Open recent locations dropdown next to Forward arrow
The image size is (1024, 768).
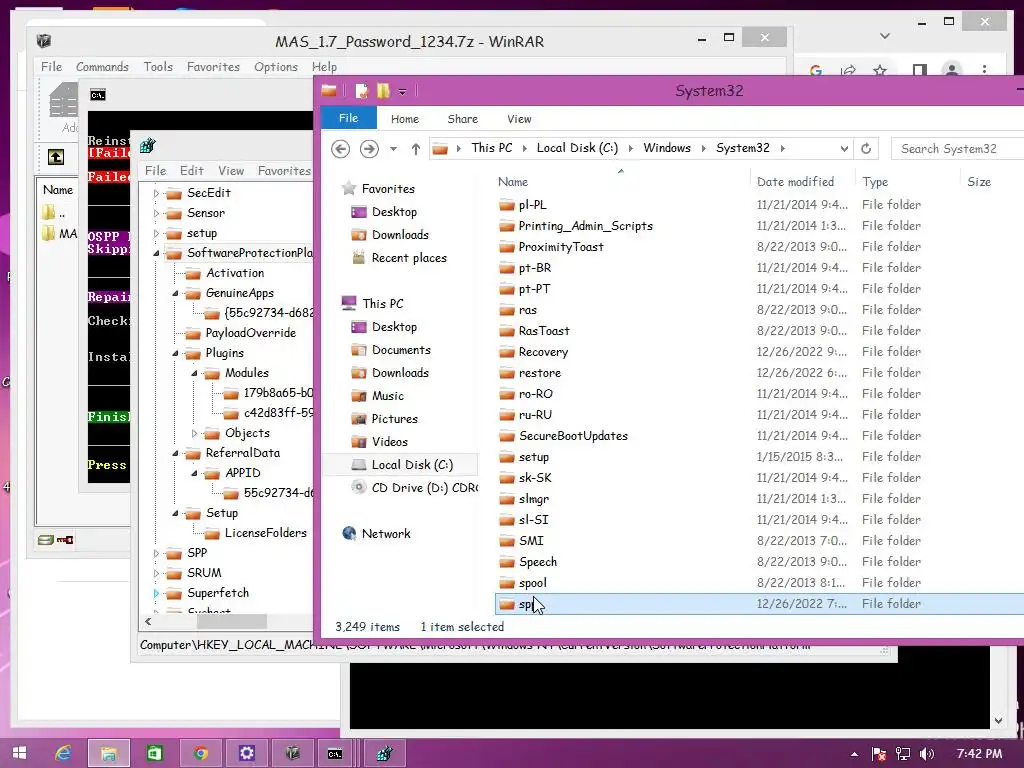click(393, 149)
